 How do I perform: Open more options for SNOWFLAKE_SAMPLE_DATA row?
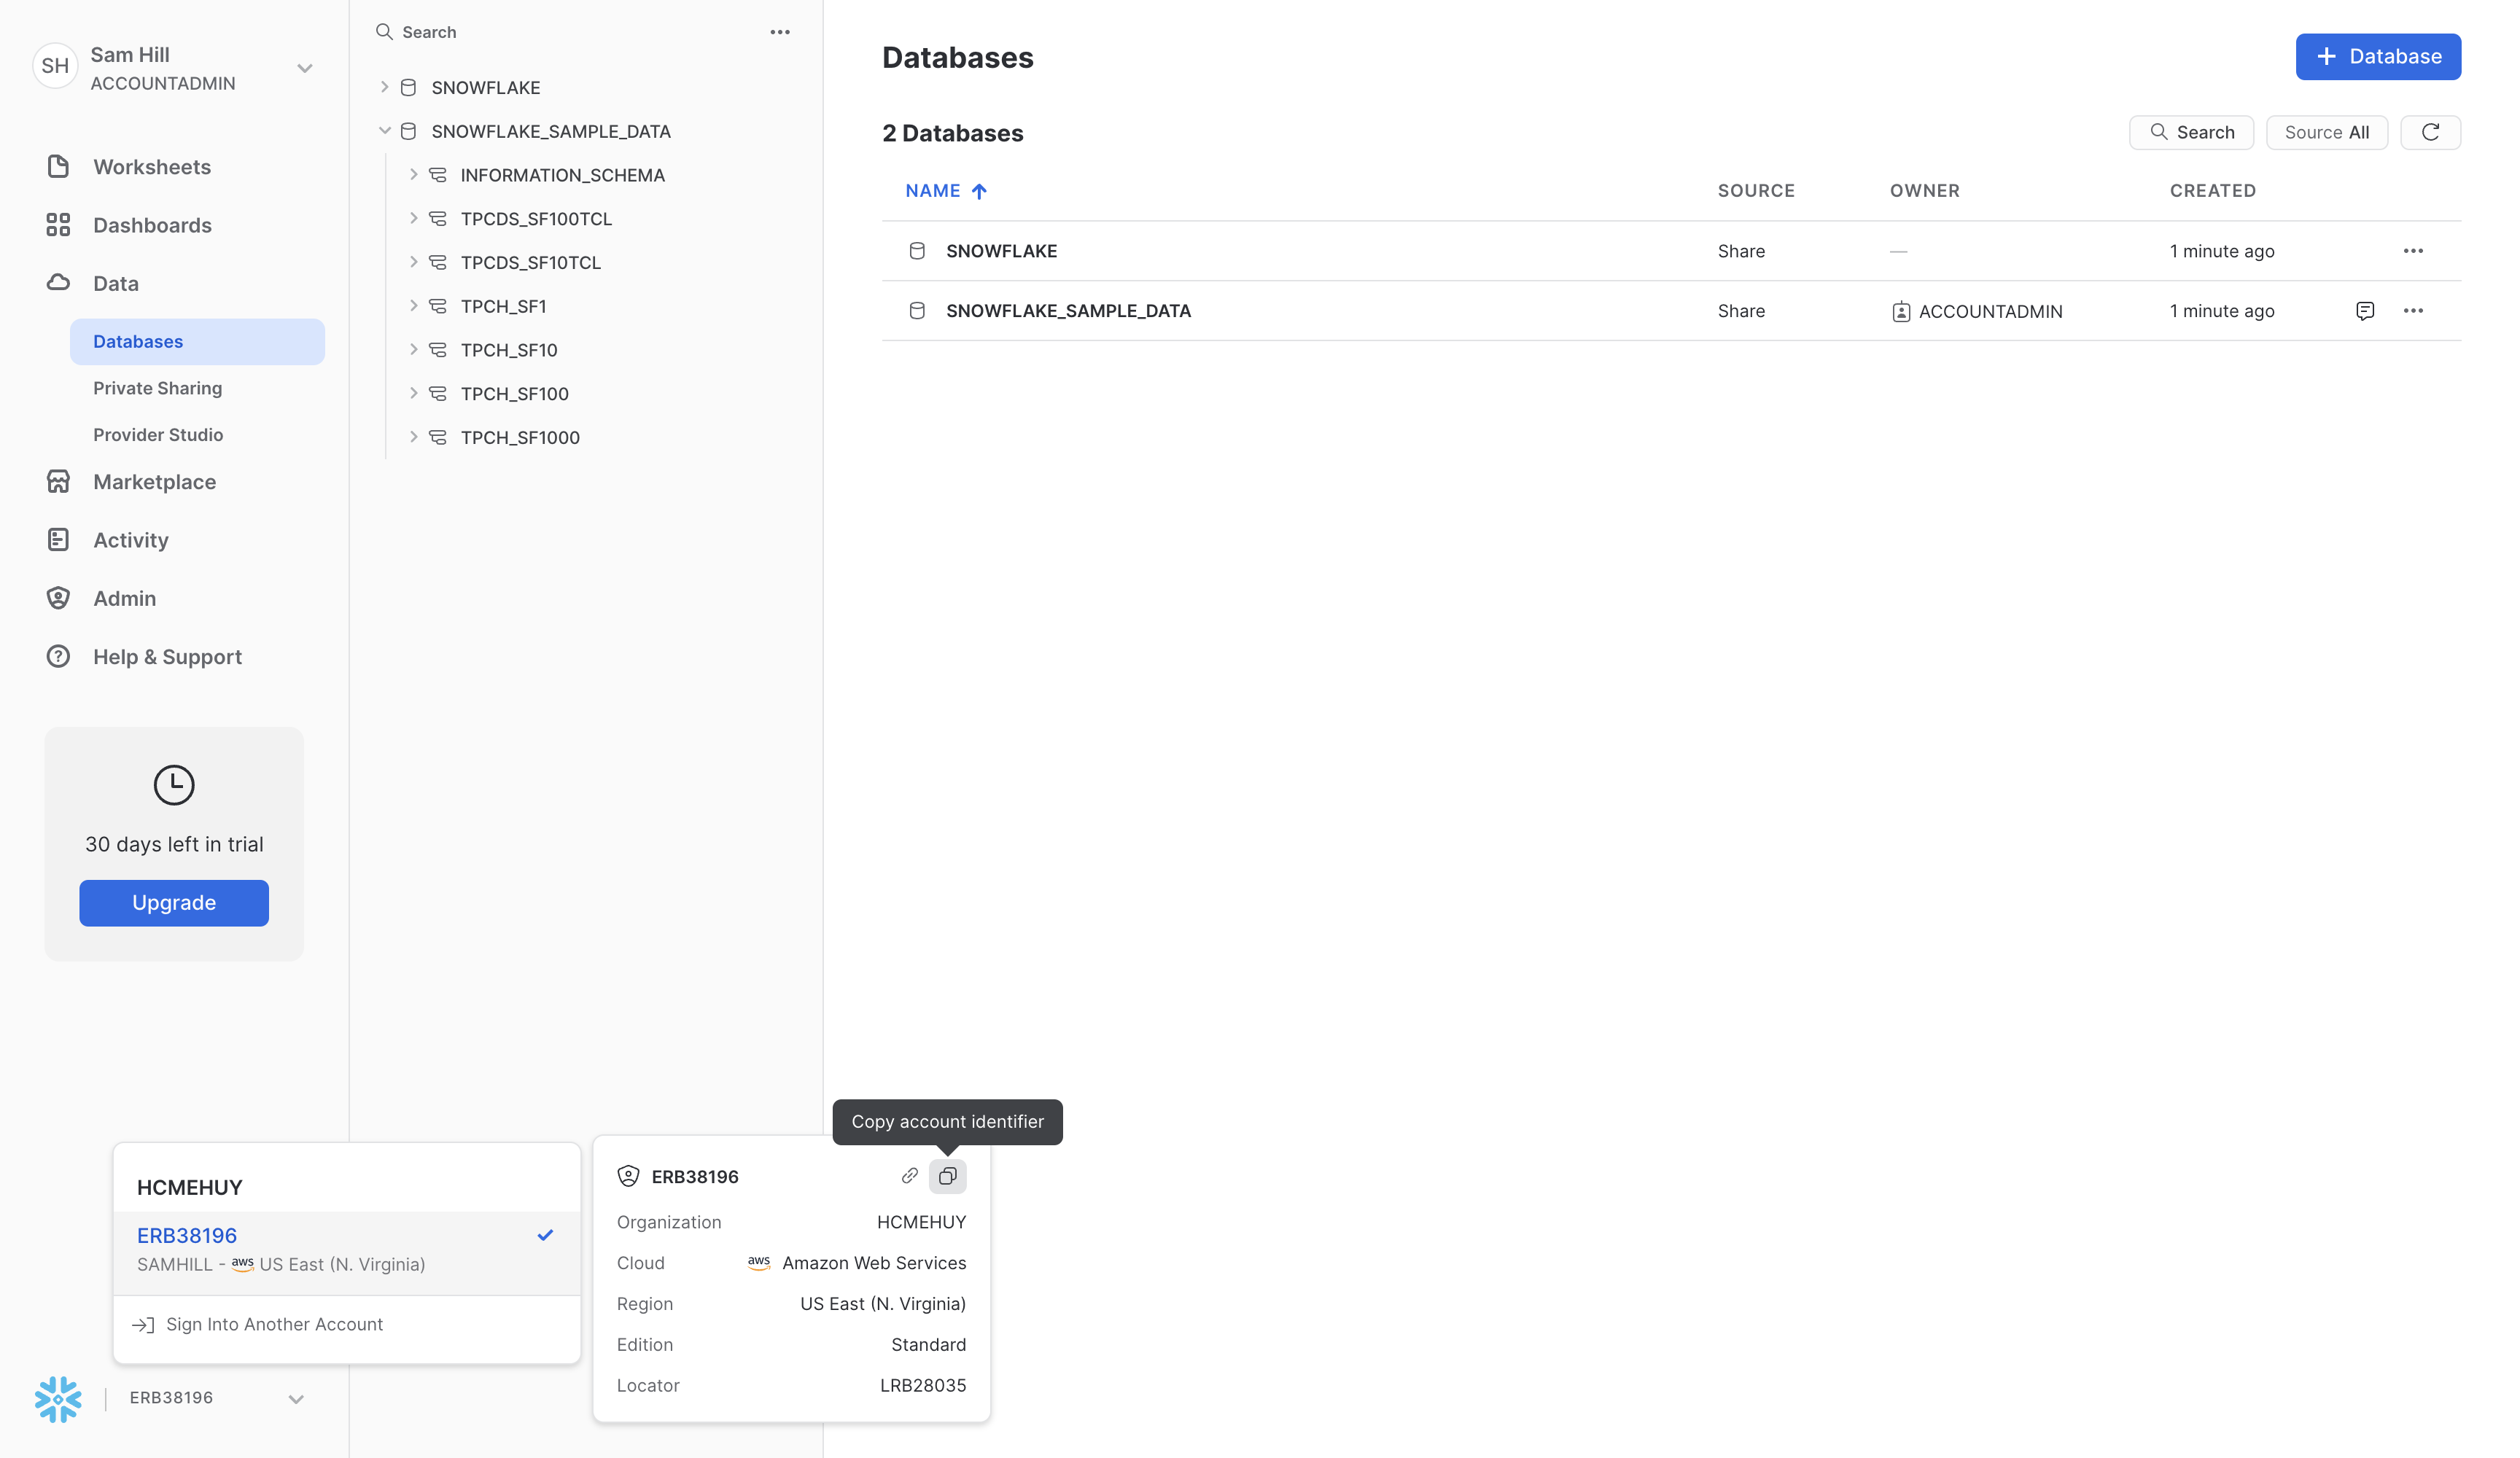tap(2413, 311)
